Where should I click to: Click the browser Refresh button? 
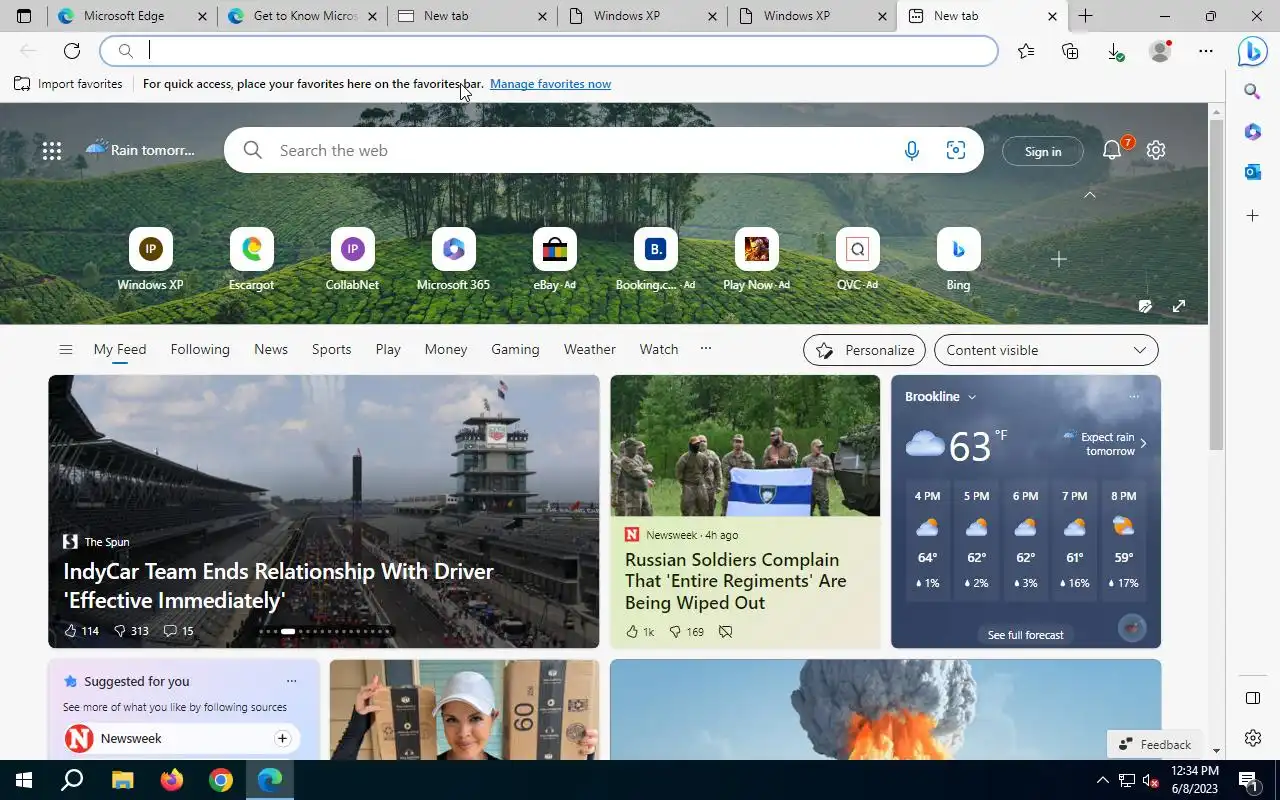coord(72,51)
